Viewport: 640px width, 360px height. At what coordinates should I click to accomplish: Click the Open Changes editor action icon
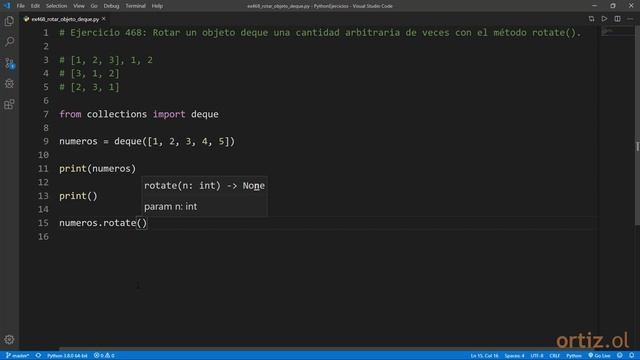click(591, 19)
